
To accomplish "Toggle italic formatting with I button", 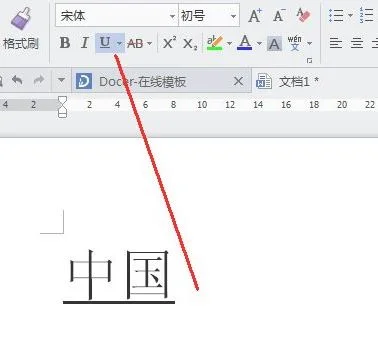I will [85, 43].
